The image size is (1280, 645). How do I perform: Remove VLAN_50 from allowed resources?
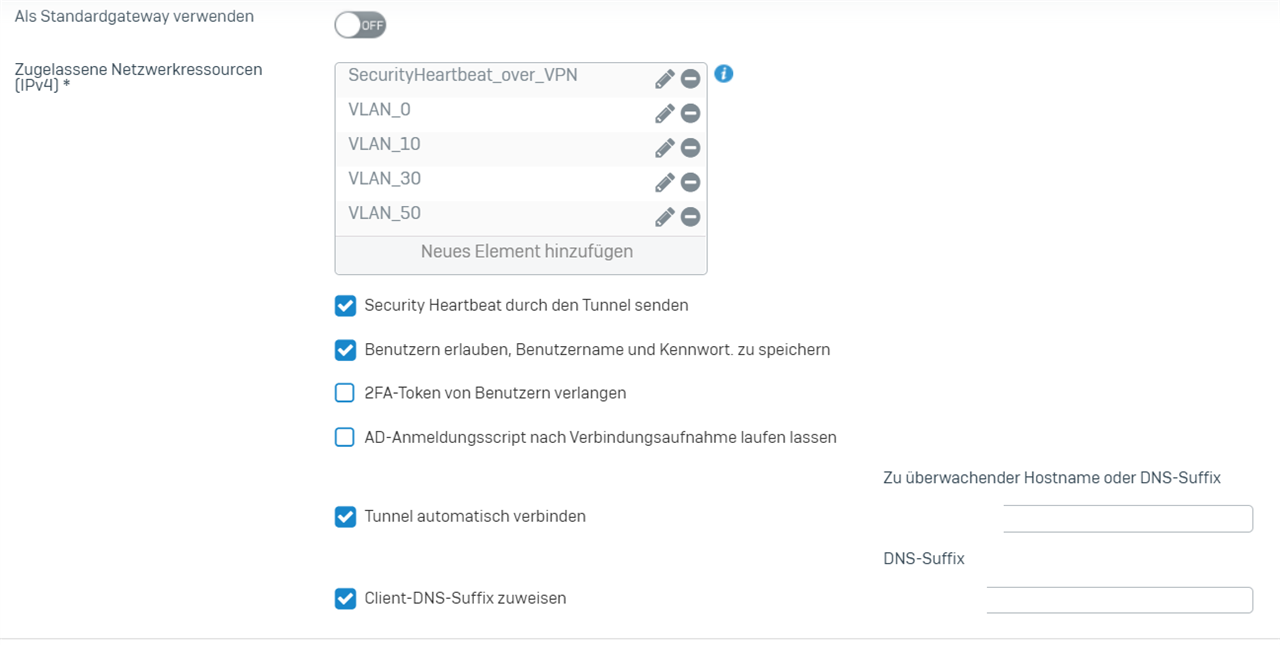(690, 217)
